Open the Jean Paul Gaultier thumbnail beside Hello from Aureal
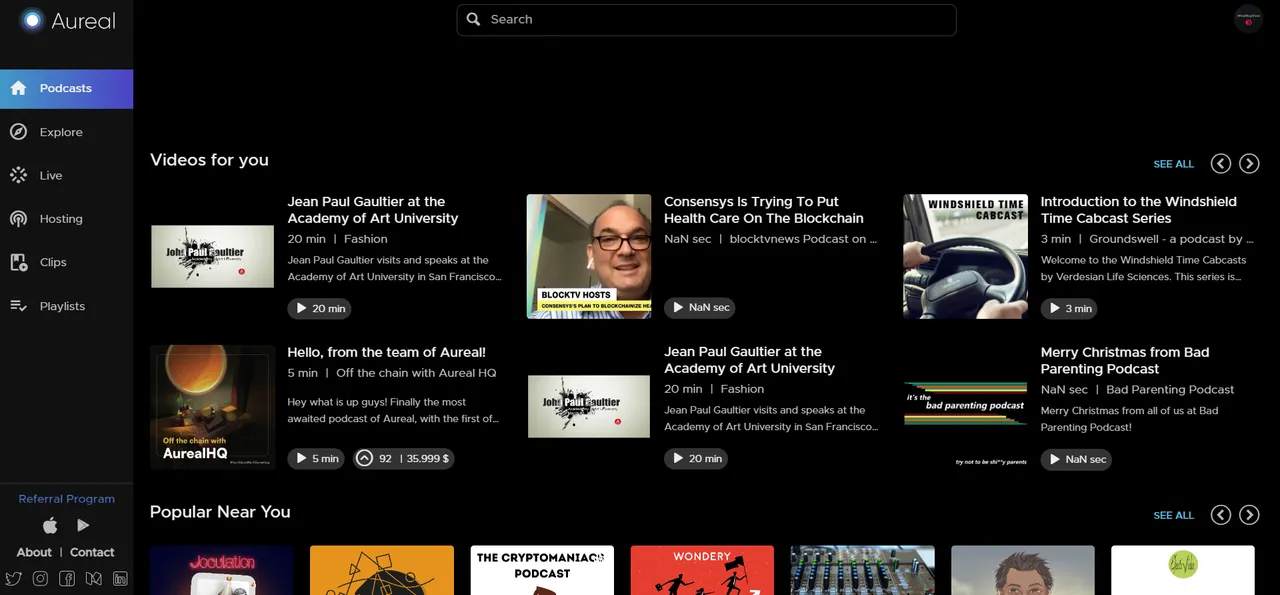 tap(589, 406)
